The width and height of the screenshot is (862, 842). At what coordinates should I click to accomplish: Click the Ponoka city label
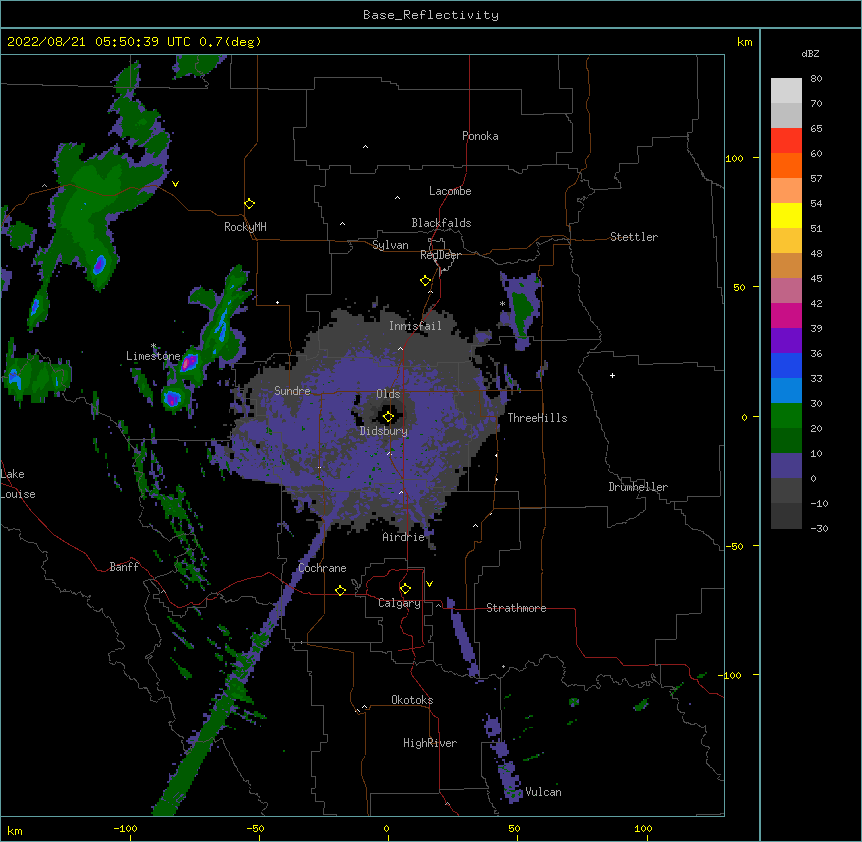[x=480, y=136]
